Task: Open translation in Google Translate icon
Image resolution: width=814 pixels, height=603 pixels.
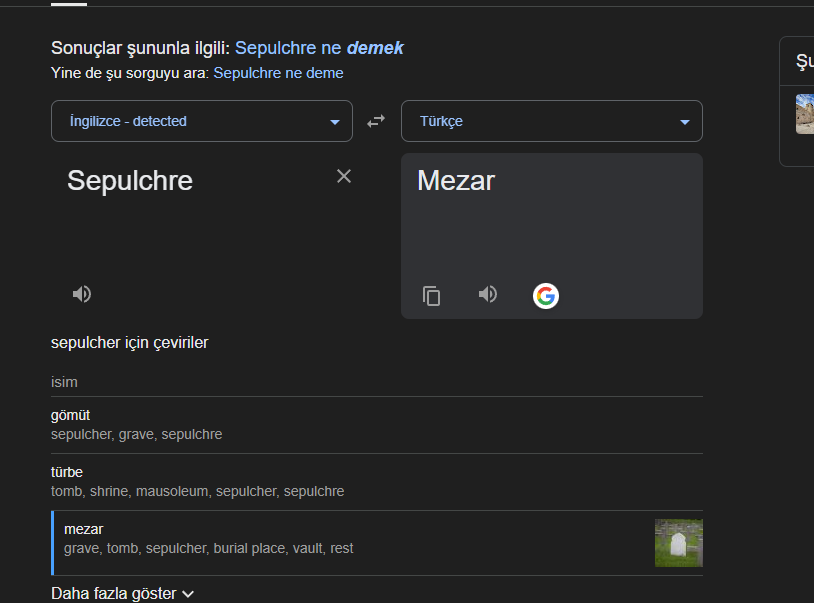Action: pos(546,296)
